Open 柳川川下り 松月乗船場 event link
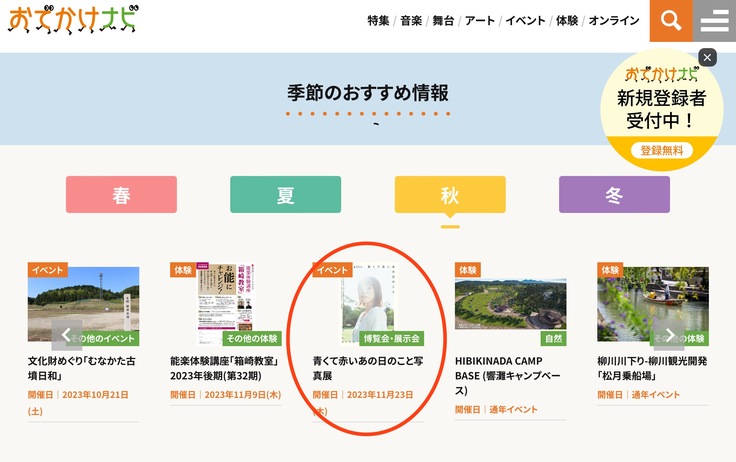The width and height of the screenshot is (736, 462). 652,367
